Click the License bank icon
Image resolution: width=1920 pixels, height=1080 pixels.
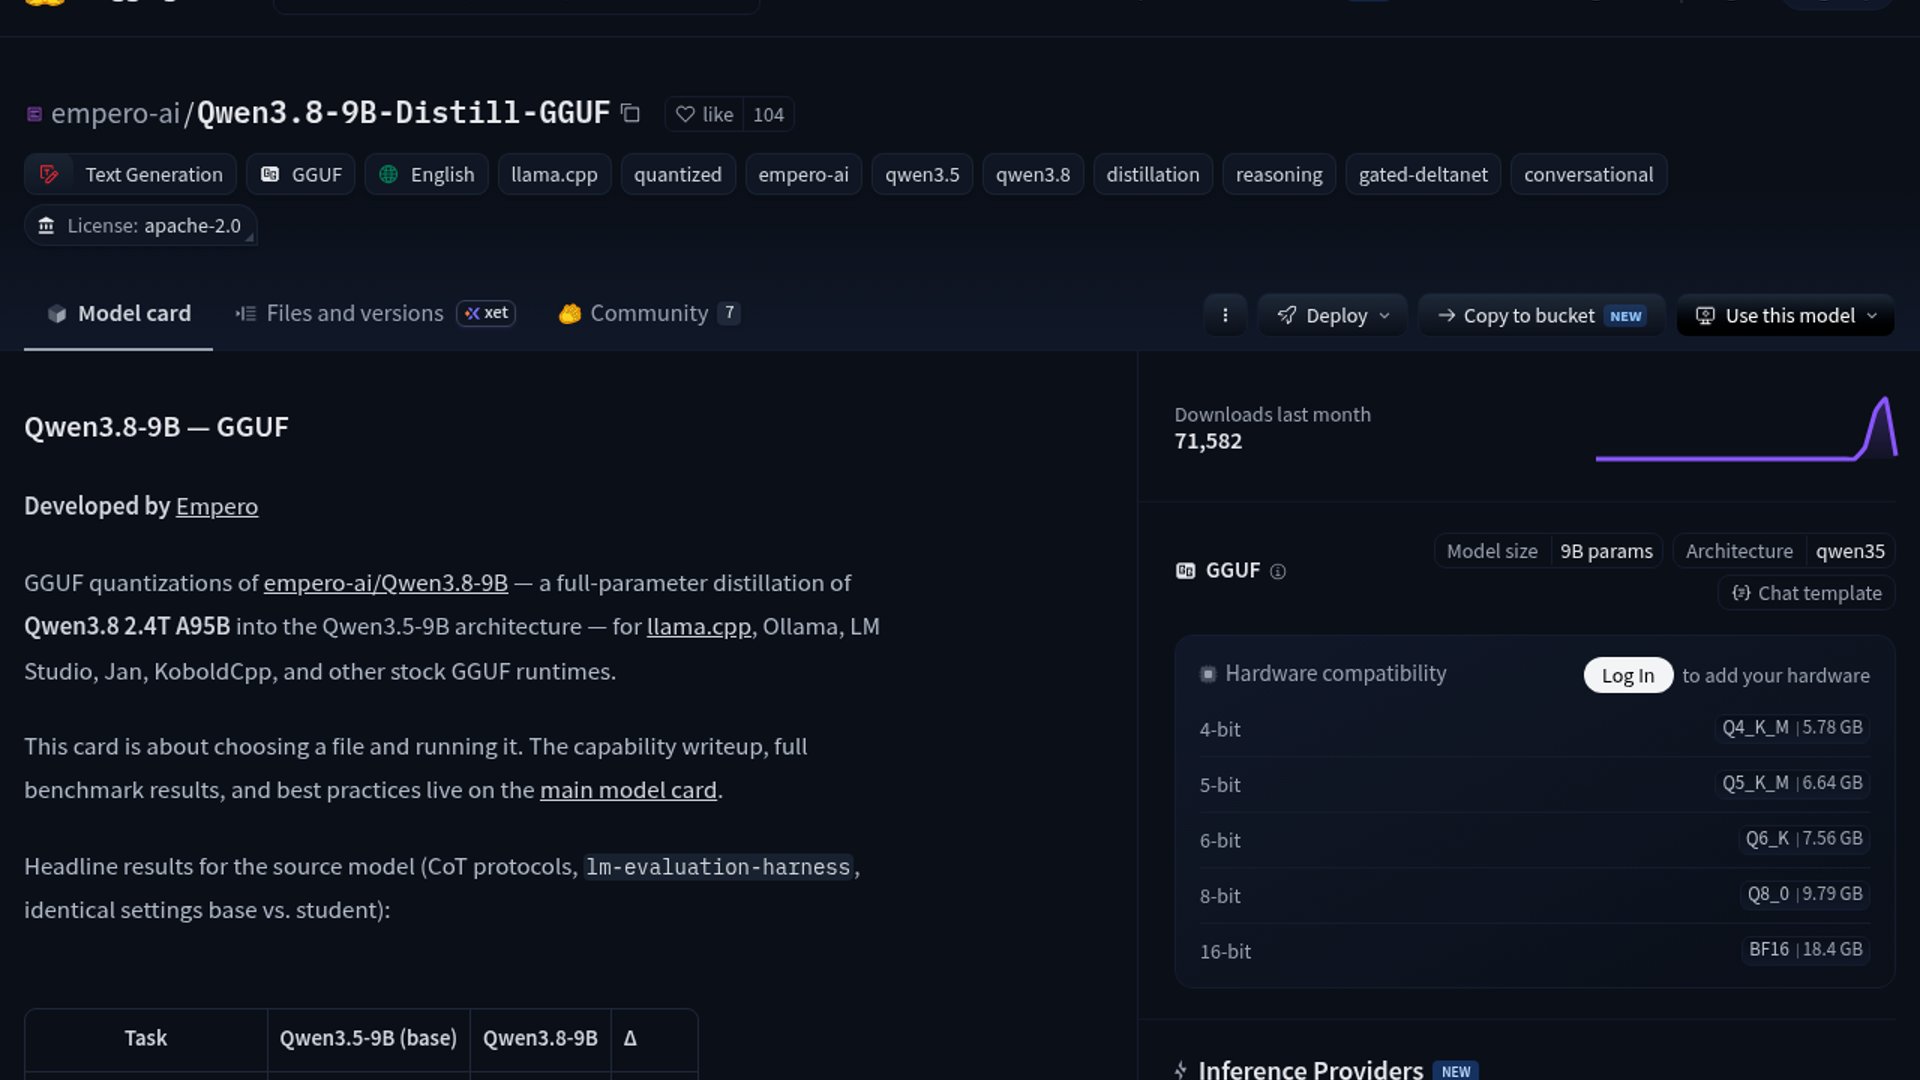pyautogui.click(x=46, y=226)
